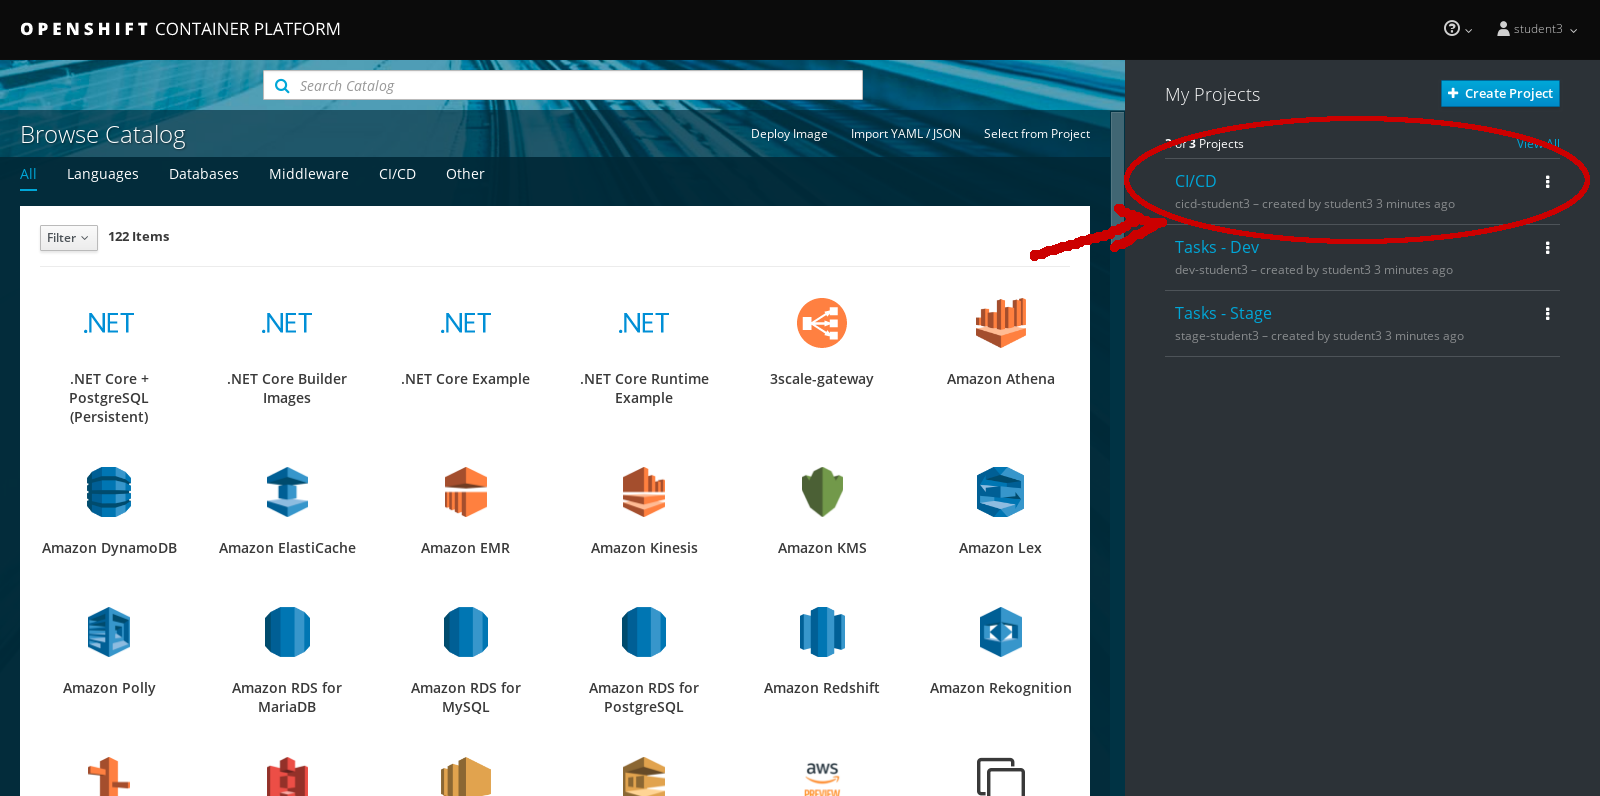Image resolution: width=1600 pixels, height=796 pixels.
Task: Open the Tasks - Stage project
Action: click(x=1223, y=313)
